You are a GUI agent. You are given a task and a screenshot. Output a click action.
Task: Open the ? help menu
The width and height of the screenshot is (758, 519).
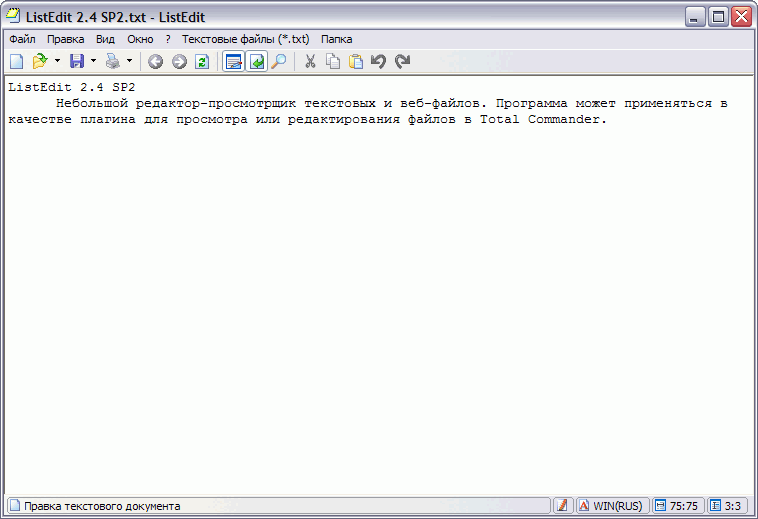point(168,39)
